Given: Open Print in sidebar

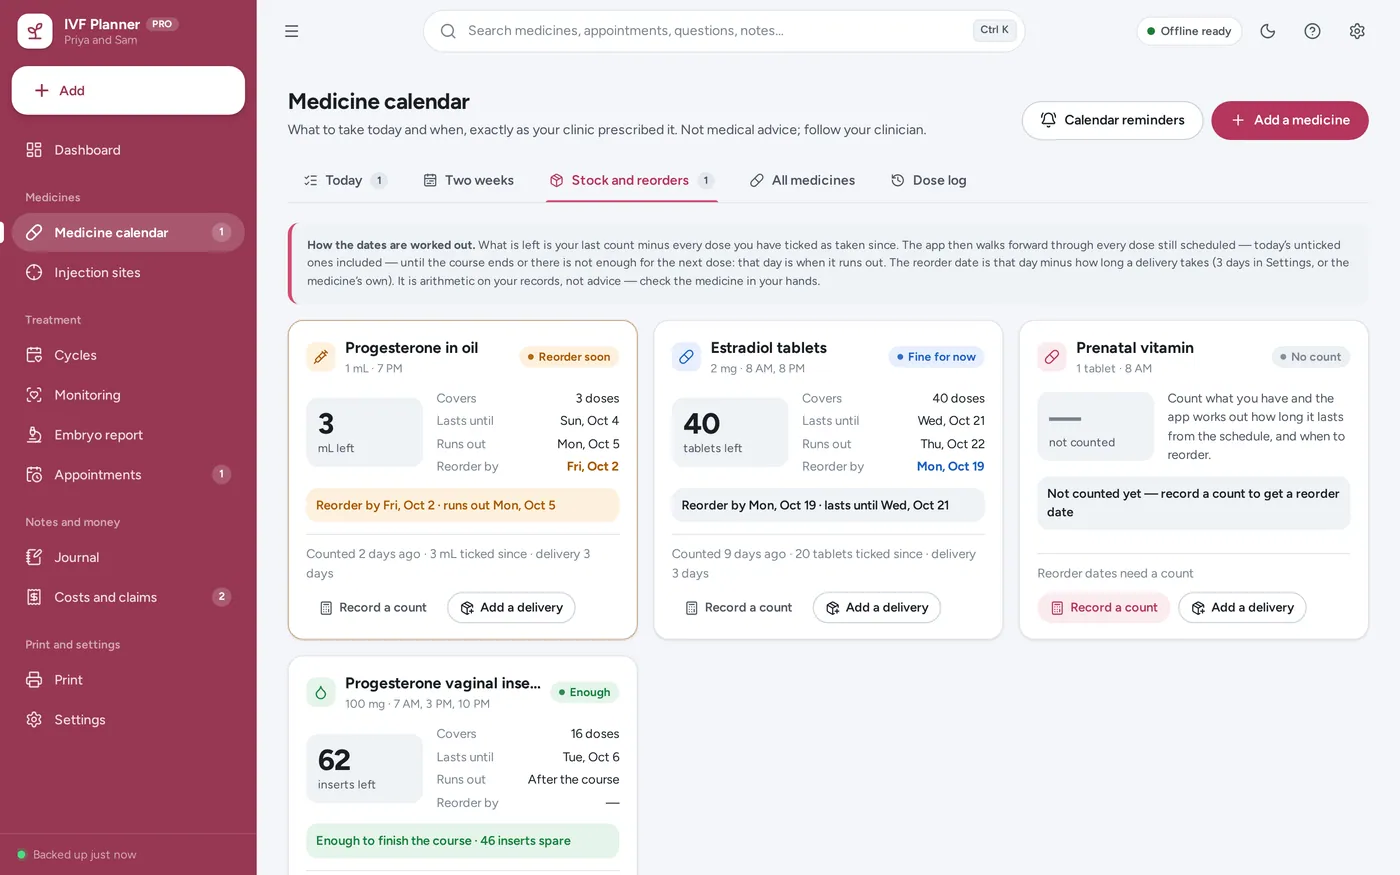Looking at the screenshot, I should pyautogui.click(x=128, y=680).
